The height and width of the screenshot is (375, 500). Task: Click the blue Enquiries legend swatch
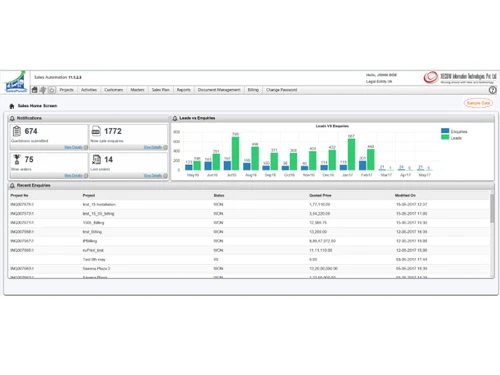pos(445,131)
